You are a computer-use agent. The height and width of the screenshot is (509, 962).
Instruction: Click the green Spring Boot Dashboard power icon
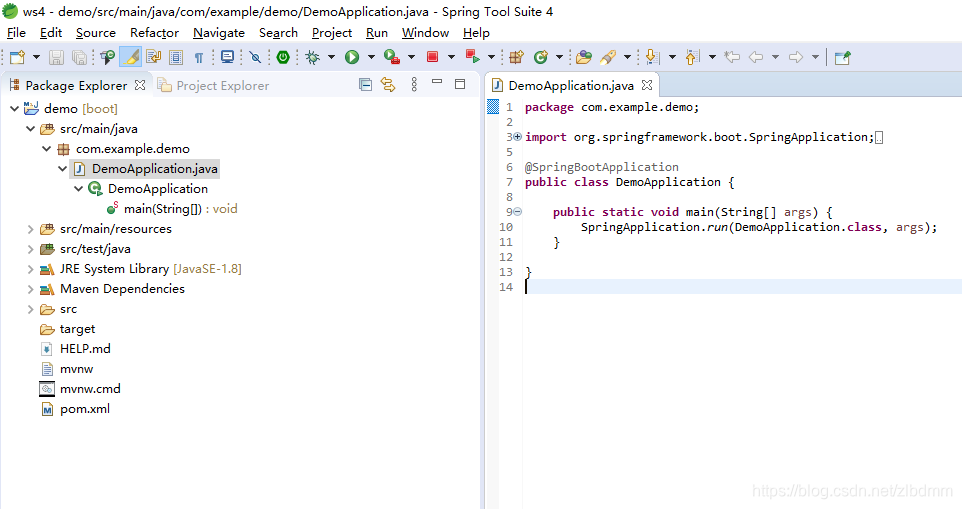[283, 57]
